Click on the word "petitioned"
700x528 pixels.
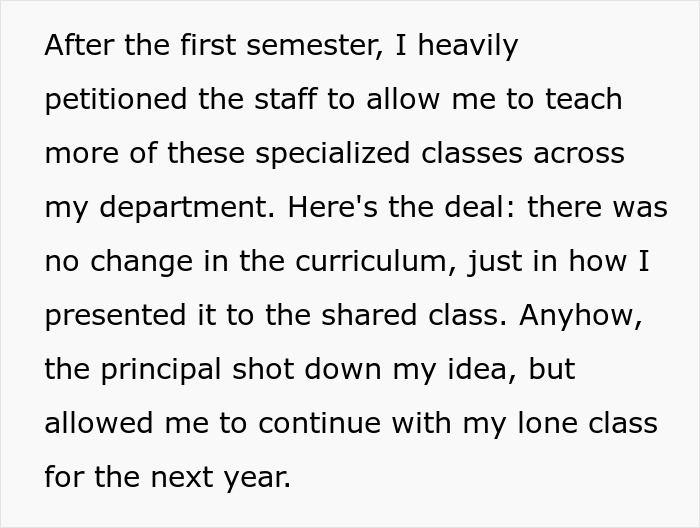(116, 100)
